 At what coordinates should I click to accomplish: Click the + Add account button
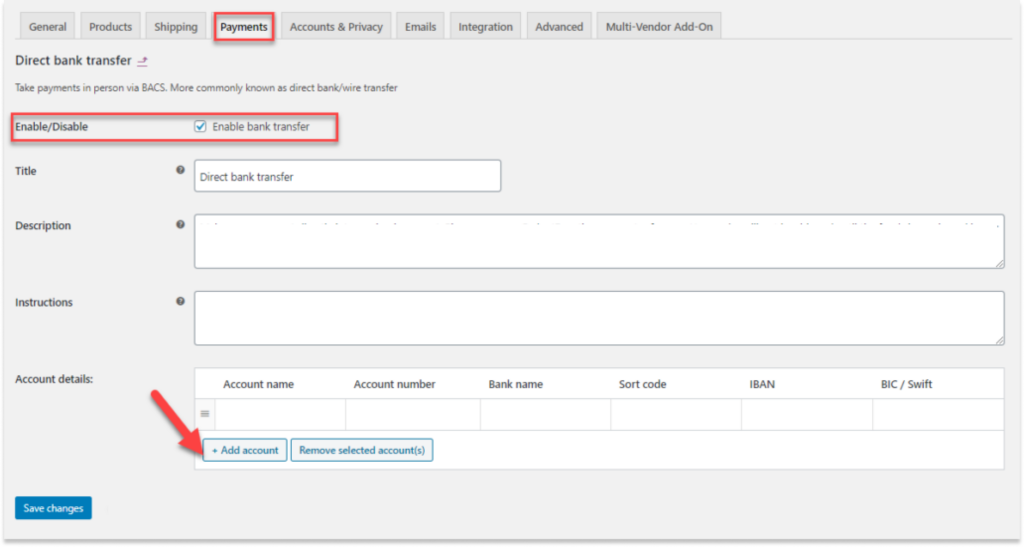245,450
